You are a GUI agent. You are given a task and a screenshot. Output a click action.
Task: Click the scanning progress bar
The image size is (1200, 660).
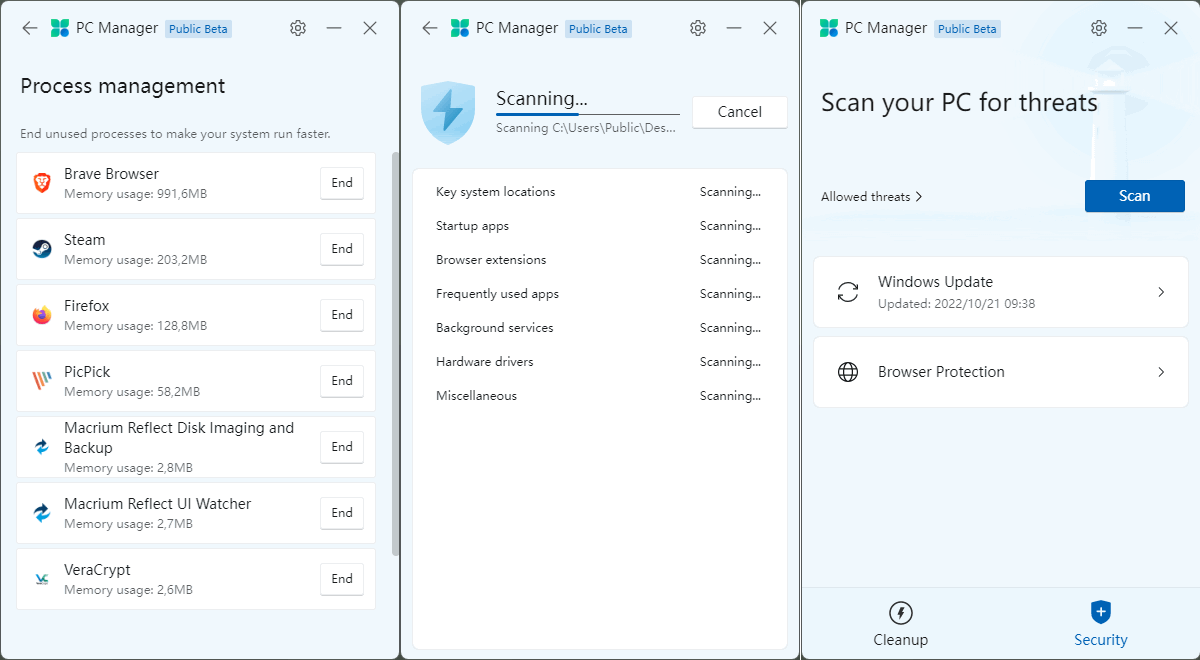point(587,115)
